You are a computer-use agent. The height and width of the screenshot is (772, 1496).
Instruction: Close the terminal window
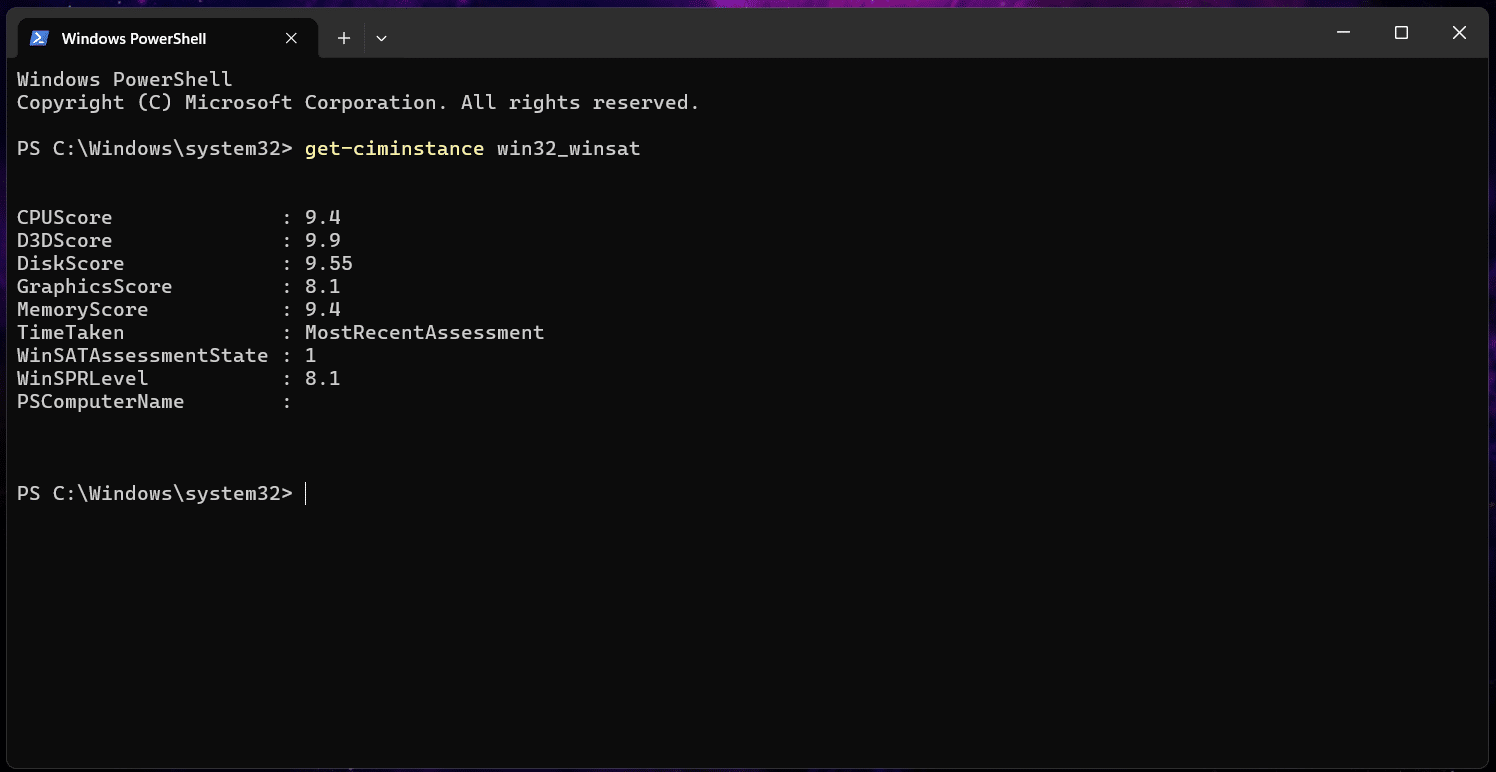(1459, 33)
